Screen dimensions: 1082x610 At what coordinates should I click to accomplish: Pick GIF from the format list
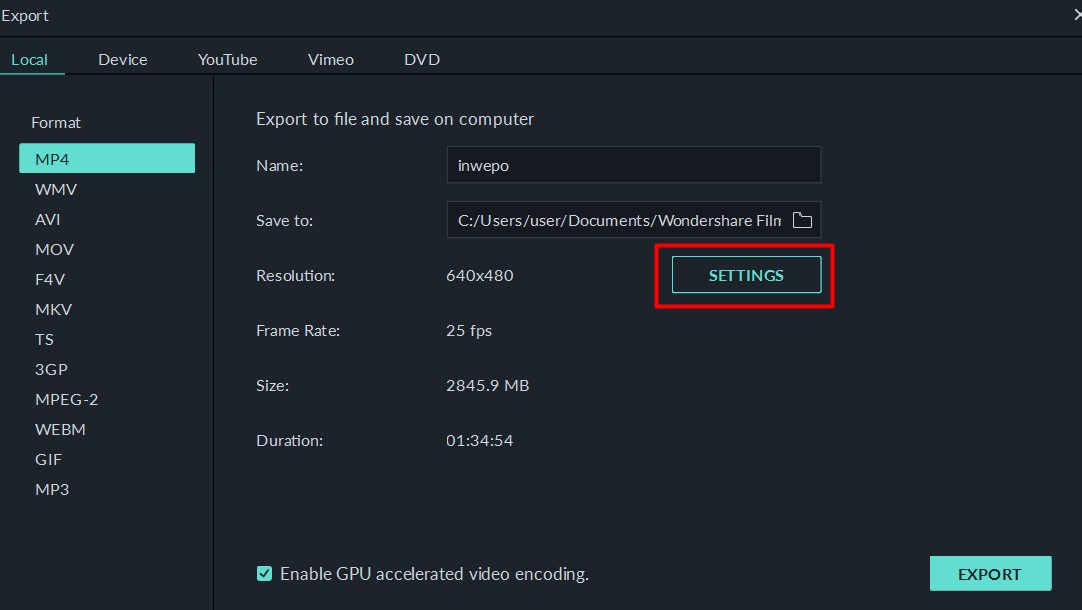coord(48,459)
